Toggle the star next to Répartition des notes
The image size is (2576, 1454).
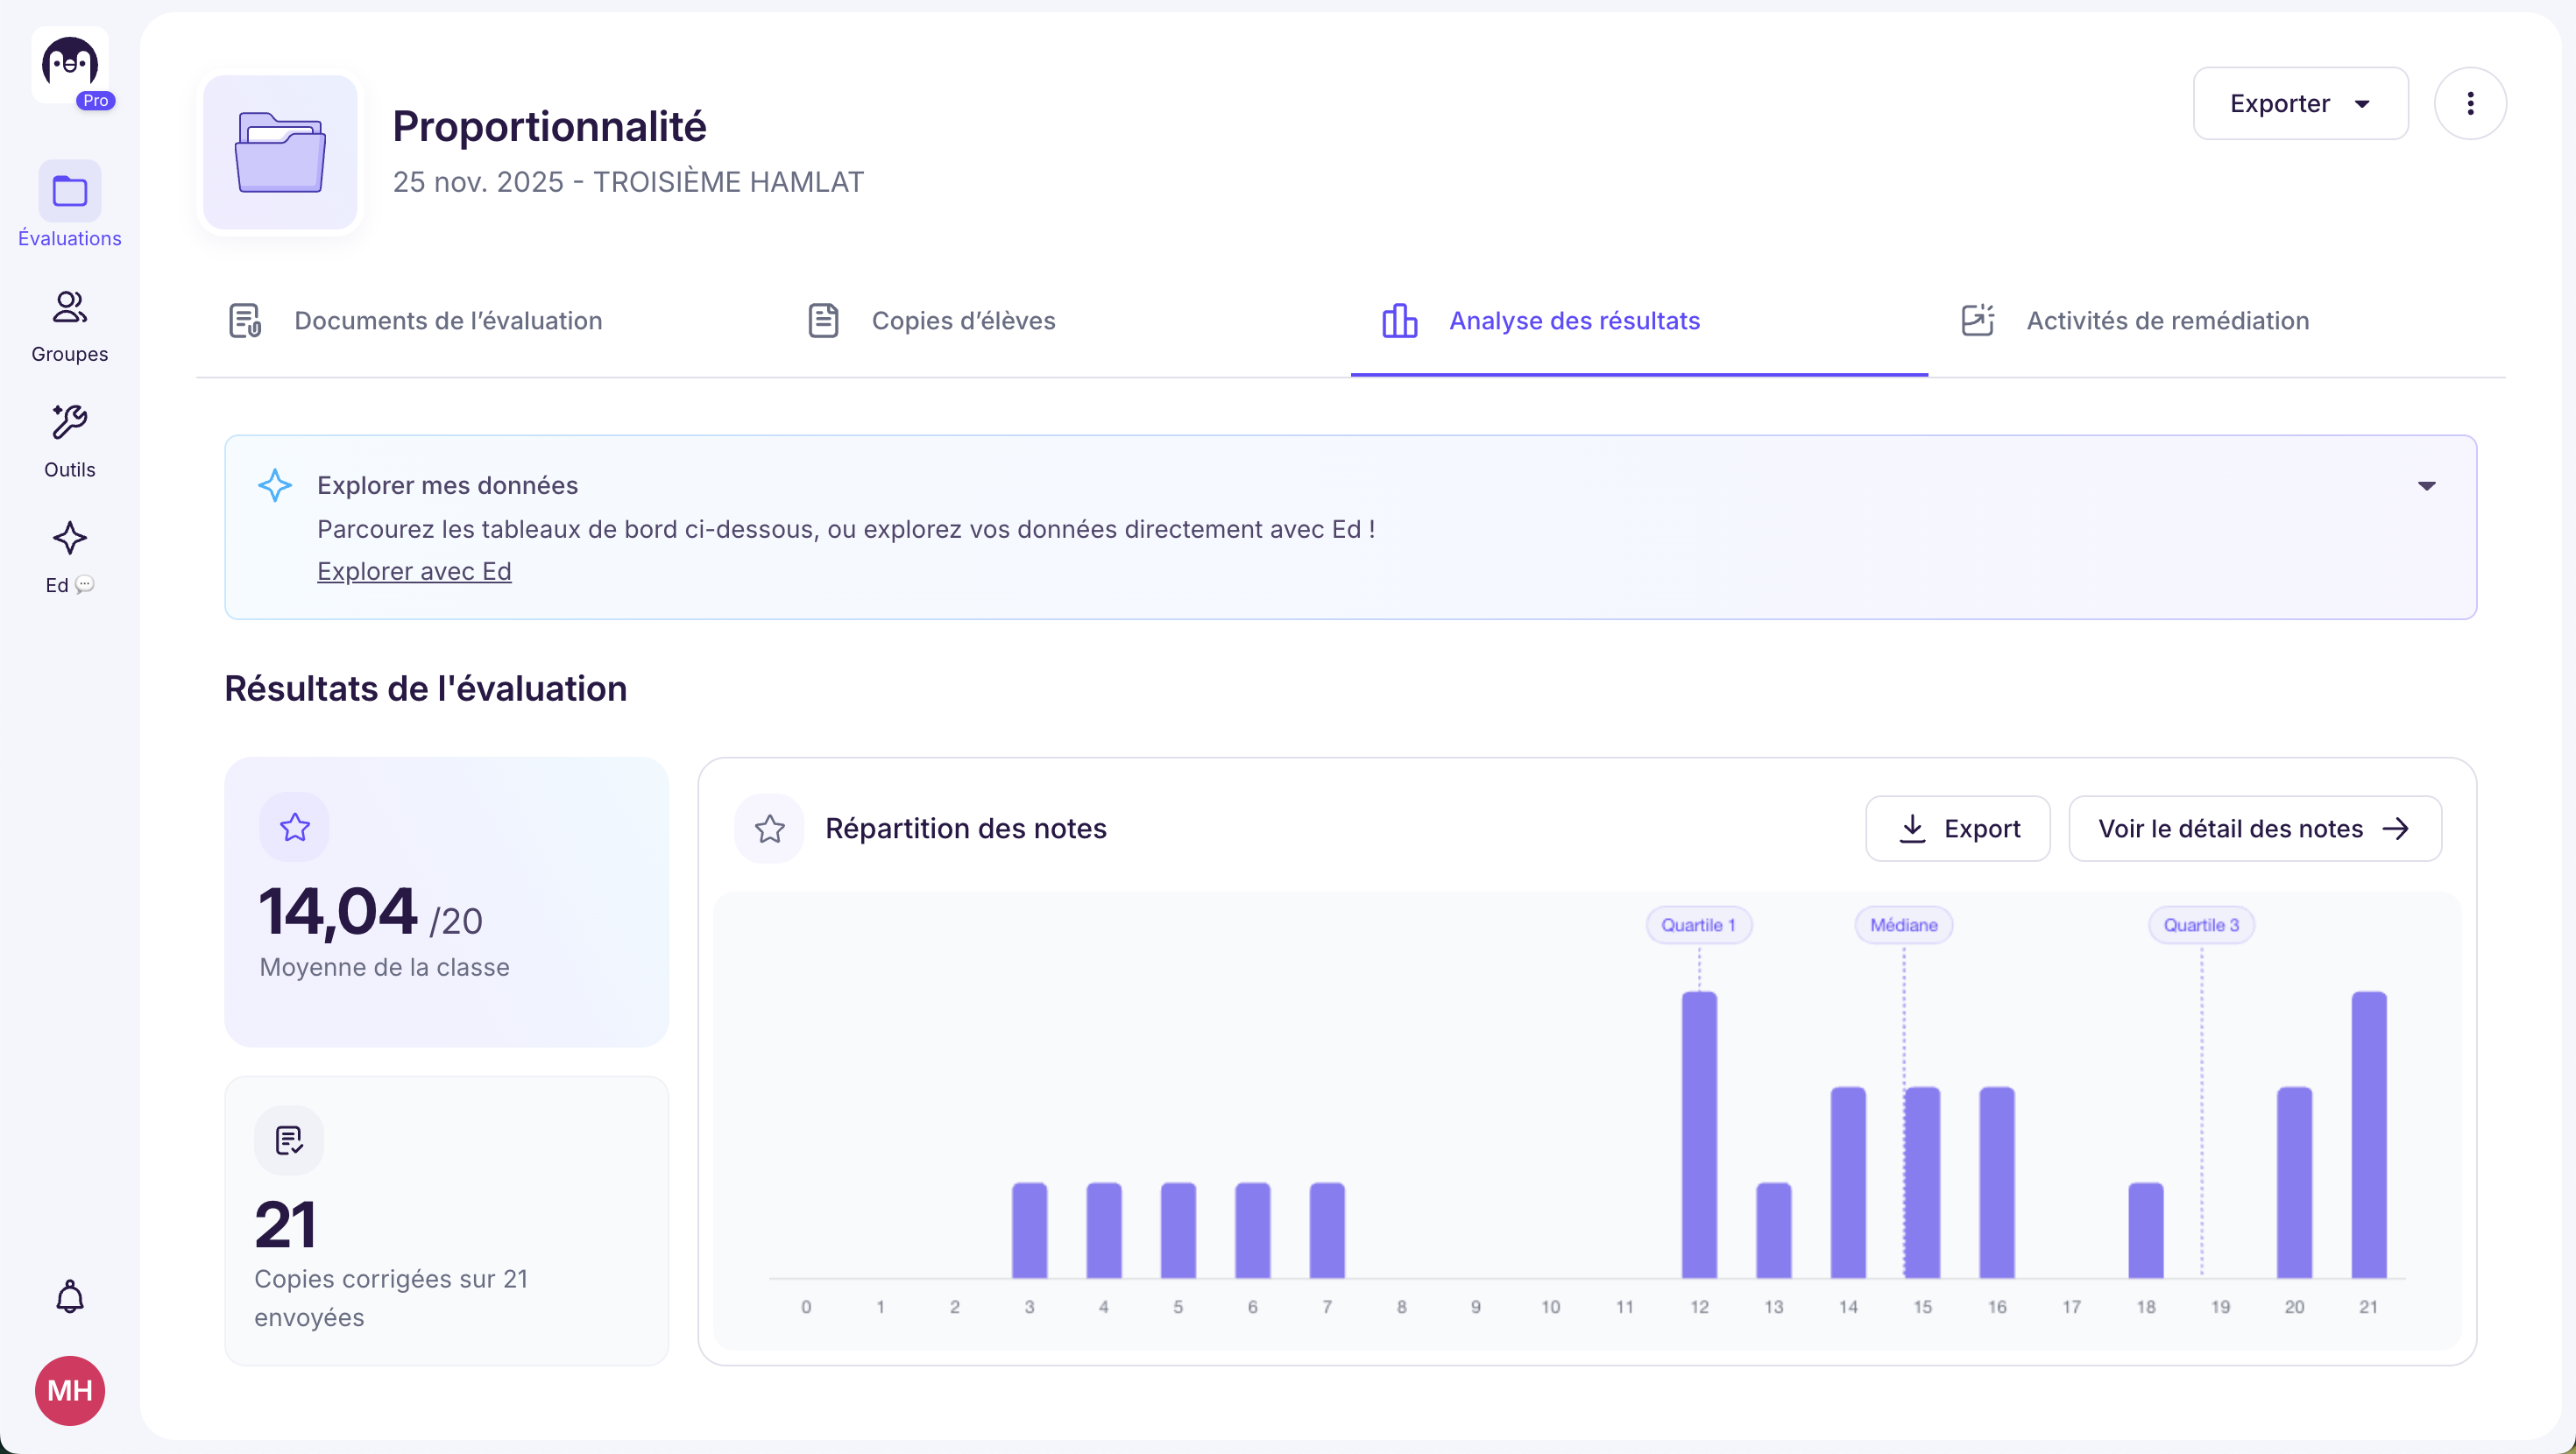tap(769, 828)
